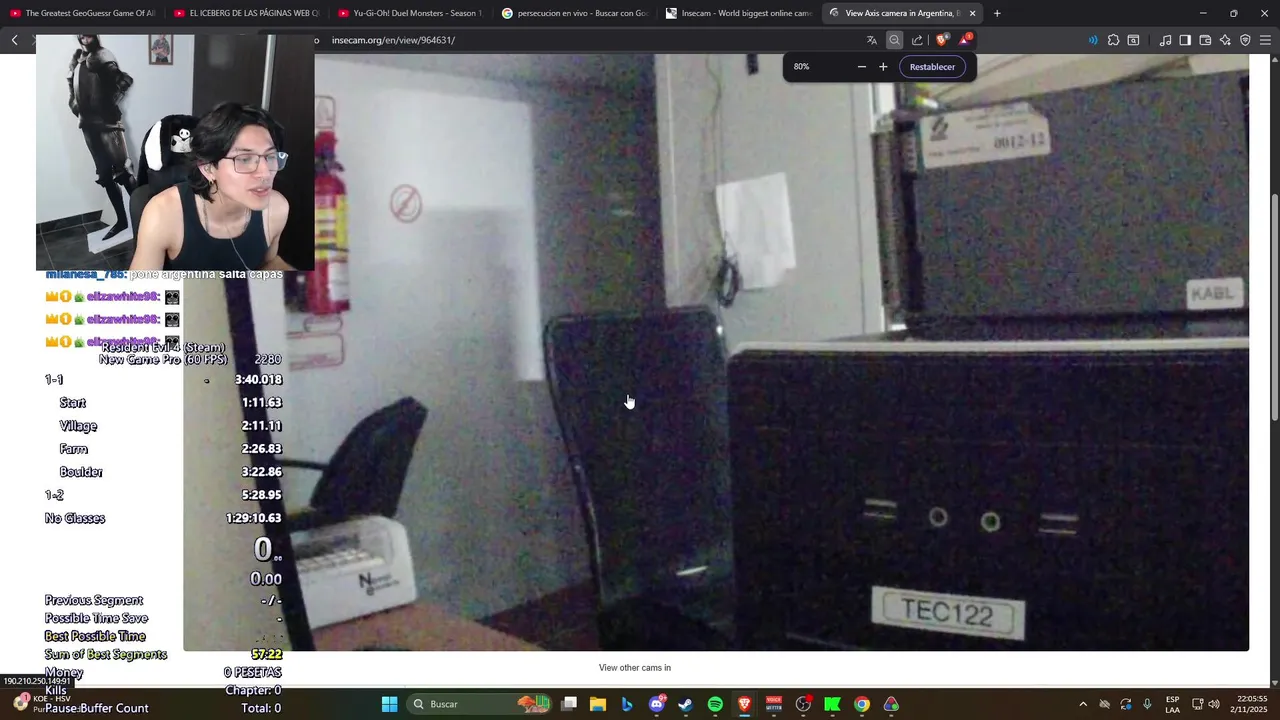Click the Boulder split row in timer
1280x720 pixels.
[163, 472]
